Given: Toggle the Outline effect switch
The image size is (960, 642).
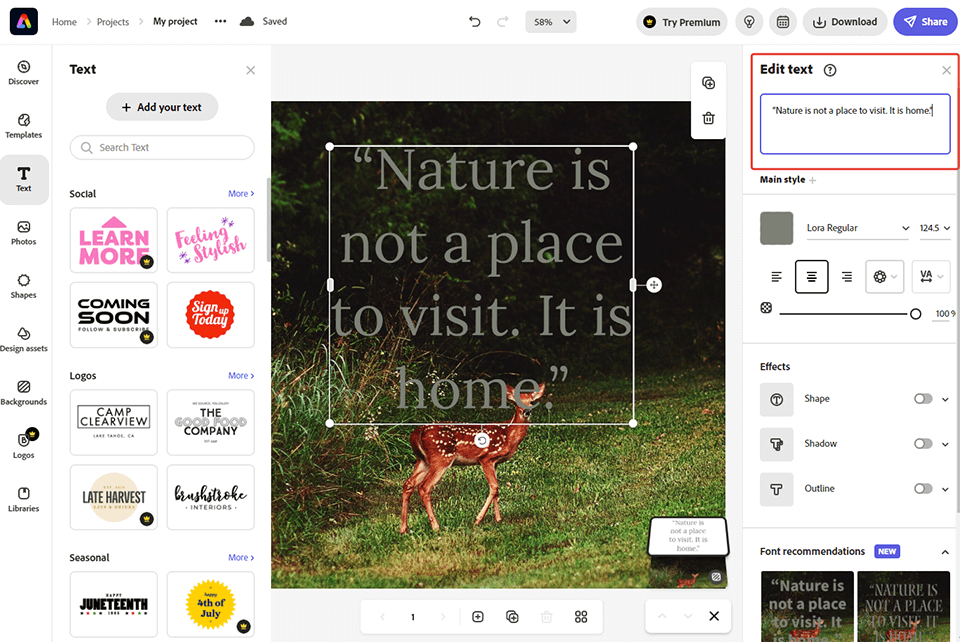Looking at the screenshot, I should [923, 488].
